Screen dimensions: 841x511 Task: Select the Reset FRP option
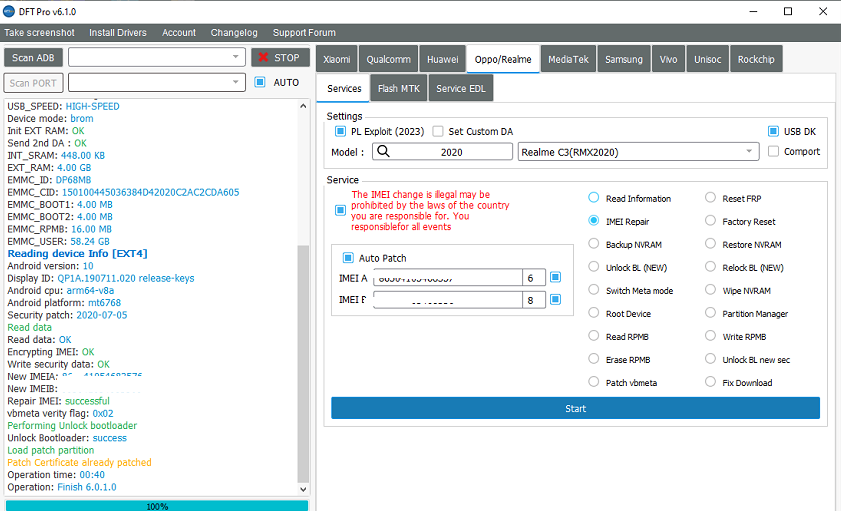[x=710, y=198]
